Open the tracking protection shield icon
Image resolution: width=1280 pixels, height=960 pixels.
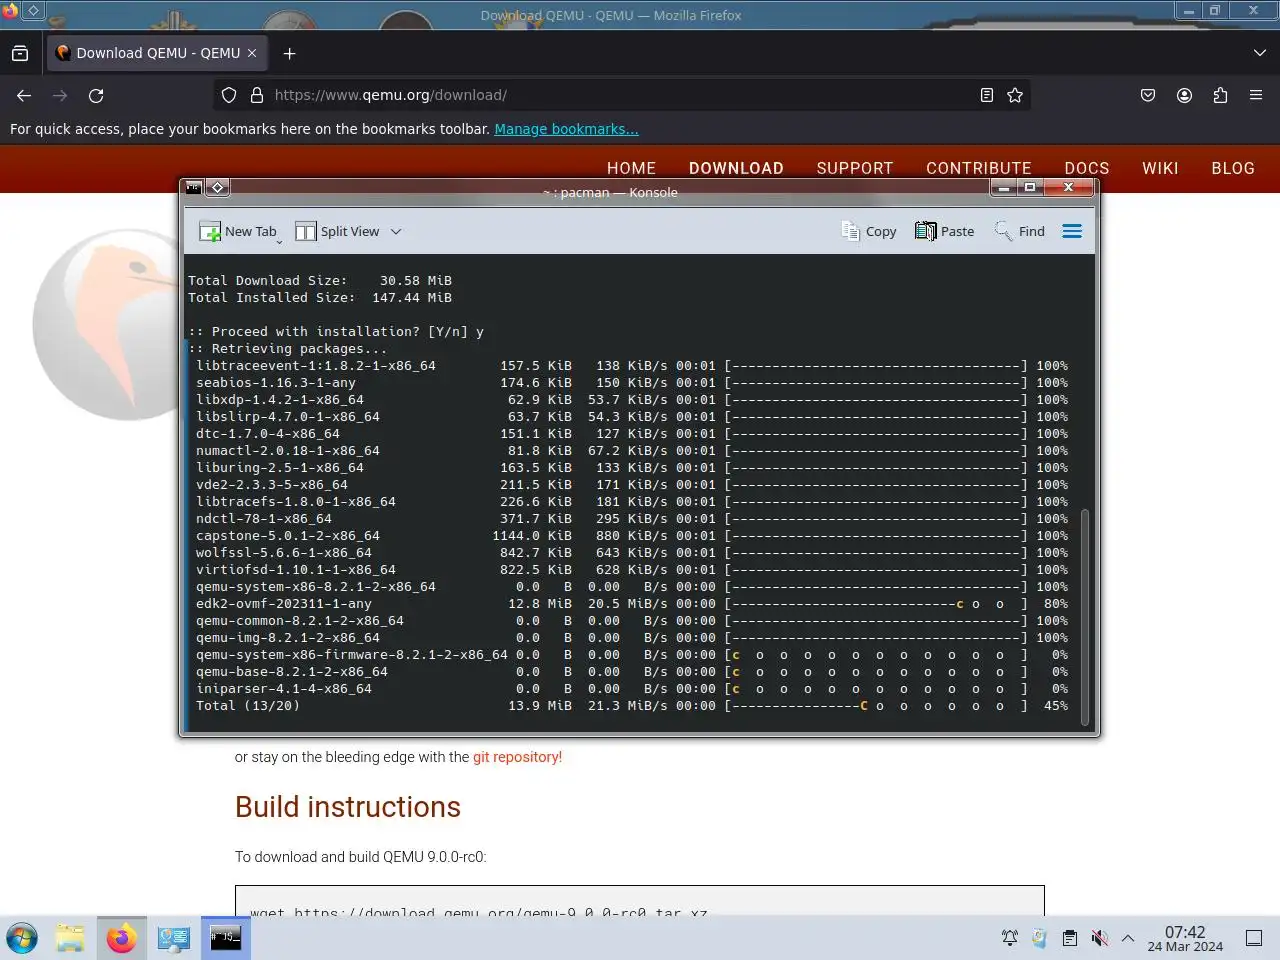(x=229, y=95)
